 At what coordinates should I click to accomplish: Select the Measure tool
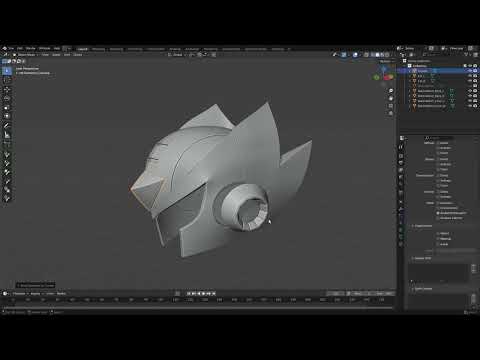pyautogui.click(x=7, y=135)
